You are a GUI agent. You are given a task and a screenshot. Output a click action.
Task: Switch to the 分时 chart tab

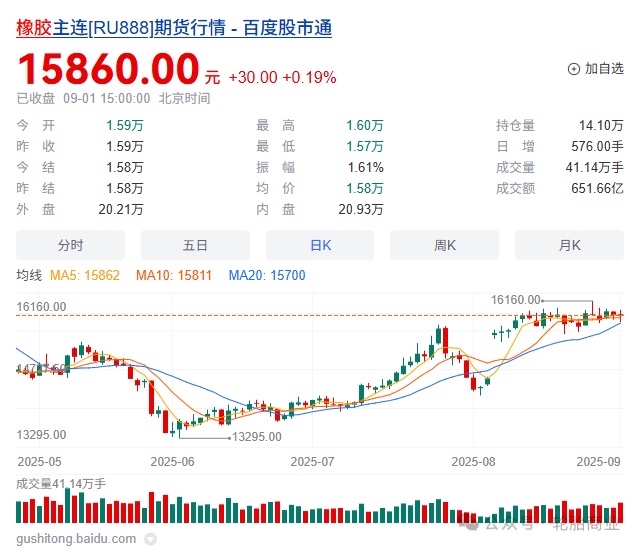point(71,245)
